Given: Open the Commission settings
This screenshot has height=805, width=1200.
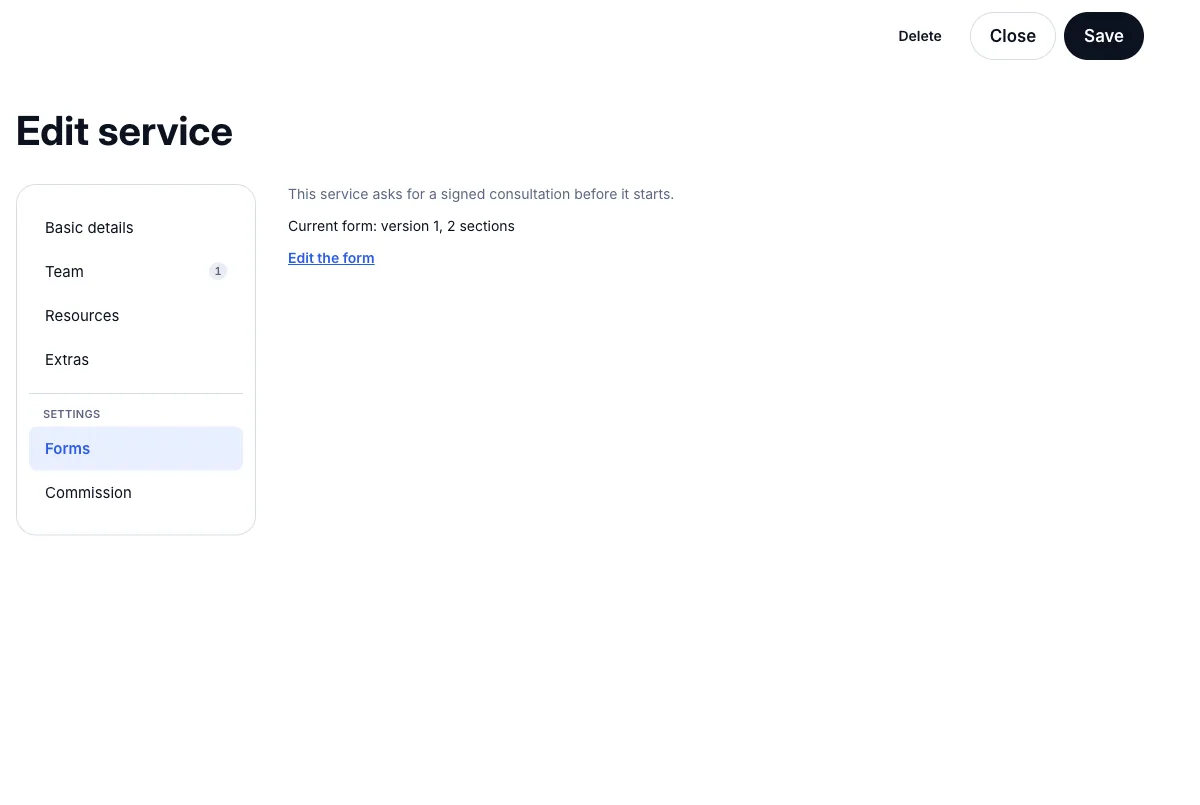Looking at the screenshot, I should (x=136, y=493).
